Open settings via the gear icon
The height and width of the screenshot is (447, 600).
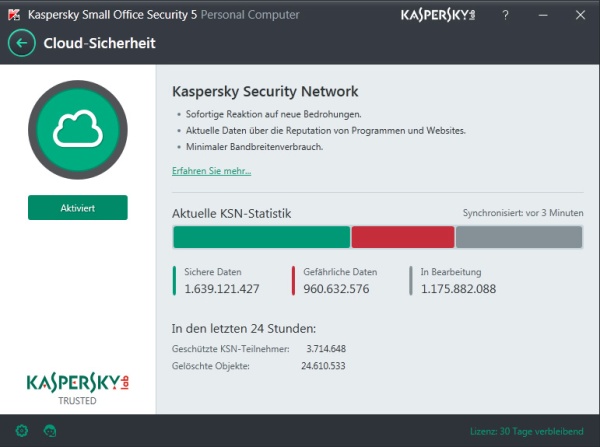[22, 431]
